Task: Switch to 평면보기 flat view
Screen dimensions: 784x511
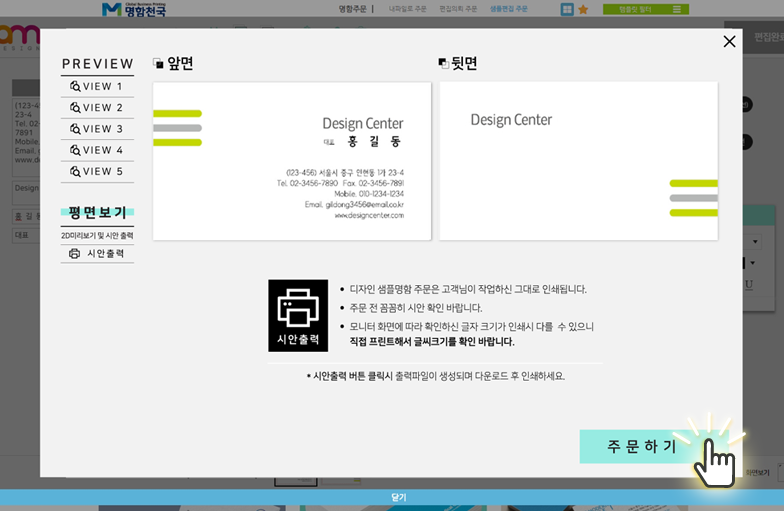Action: pyautogui.click(x=98, y=212)
